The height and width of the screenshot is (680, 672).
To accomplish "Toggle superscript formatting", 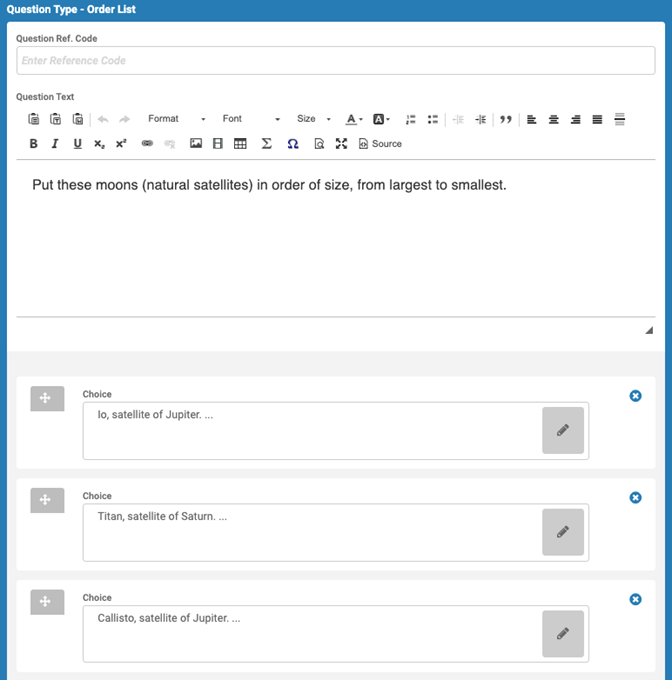I will 121,144.
